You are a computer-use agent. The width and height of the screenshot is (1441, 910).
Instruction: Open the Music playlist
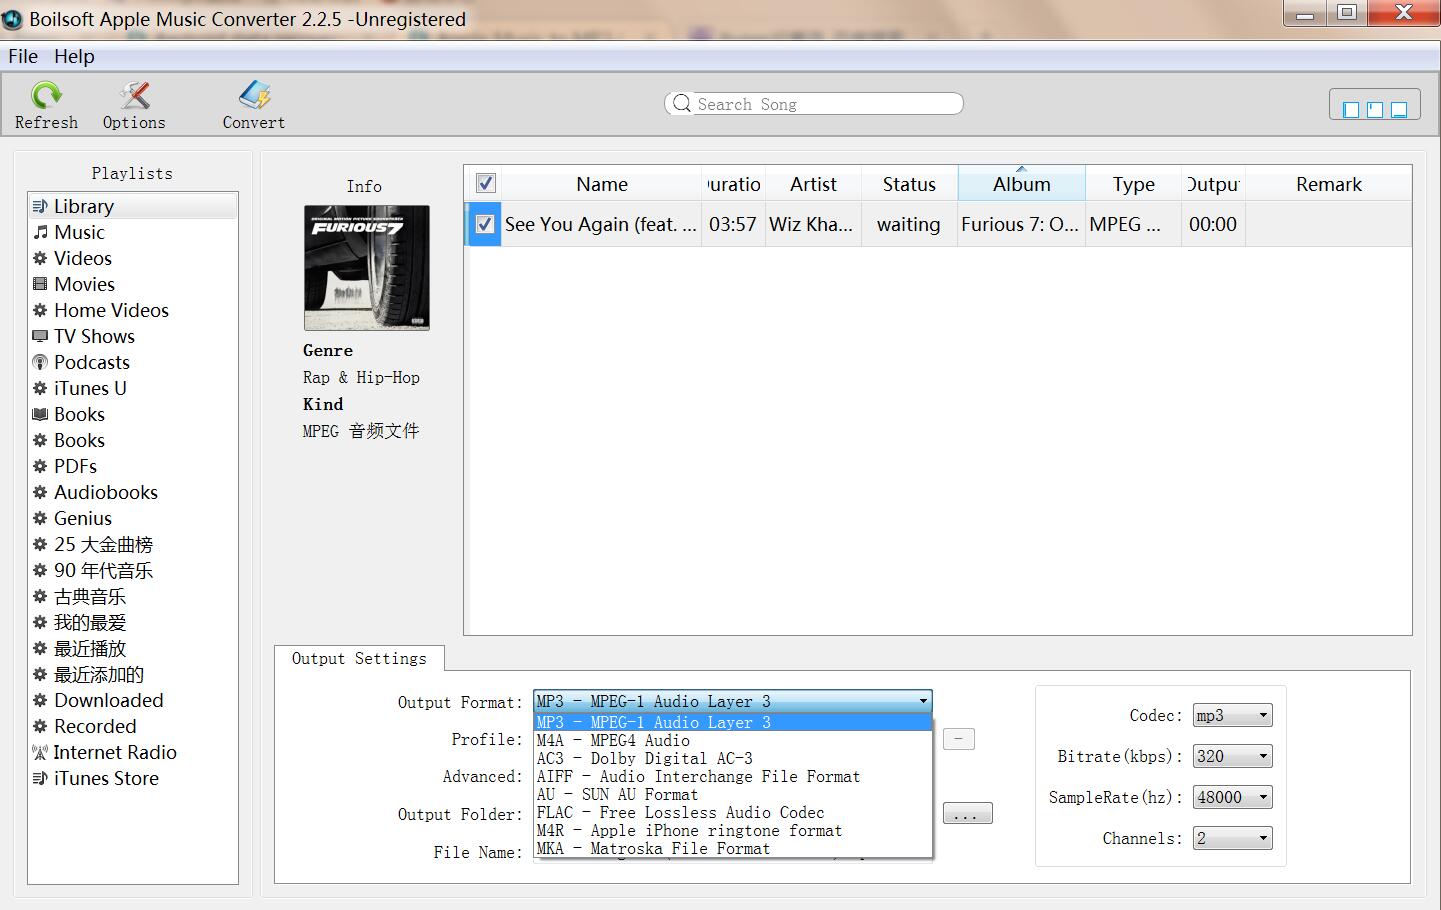point(78,232)
